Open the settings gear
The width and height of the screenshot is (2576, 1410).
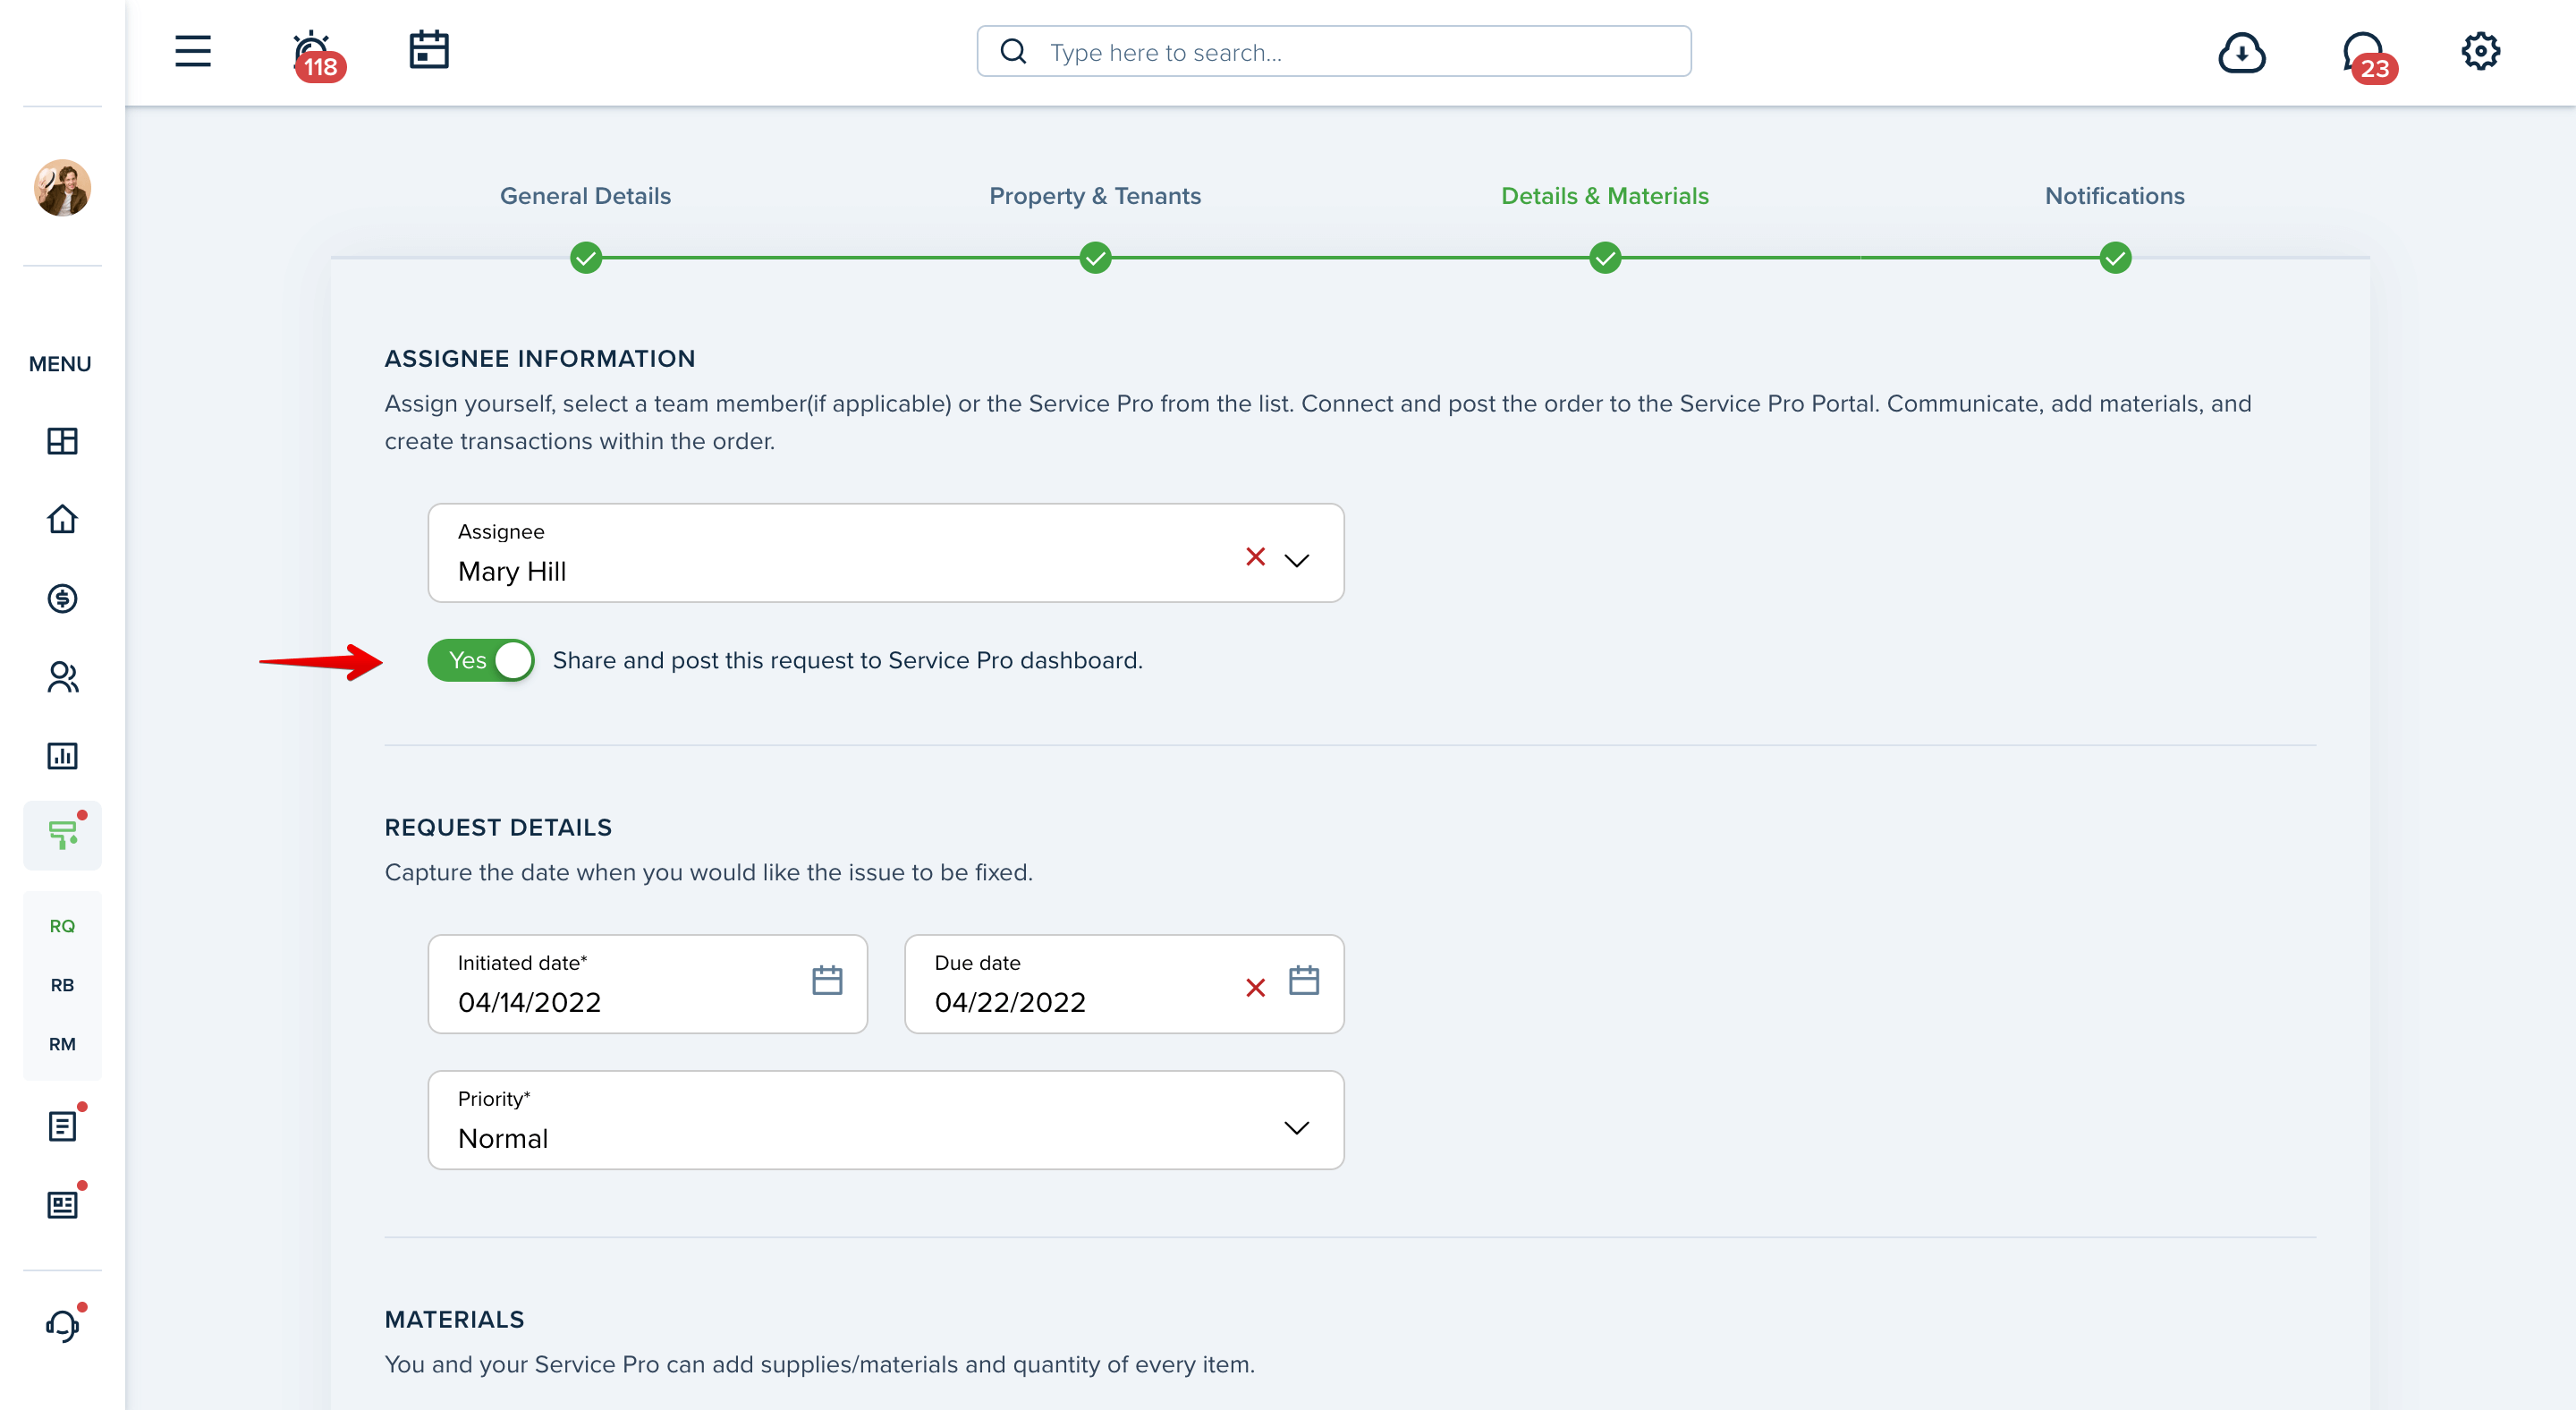pos(2480,51)
